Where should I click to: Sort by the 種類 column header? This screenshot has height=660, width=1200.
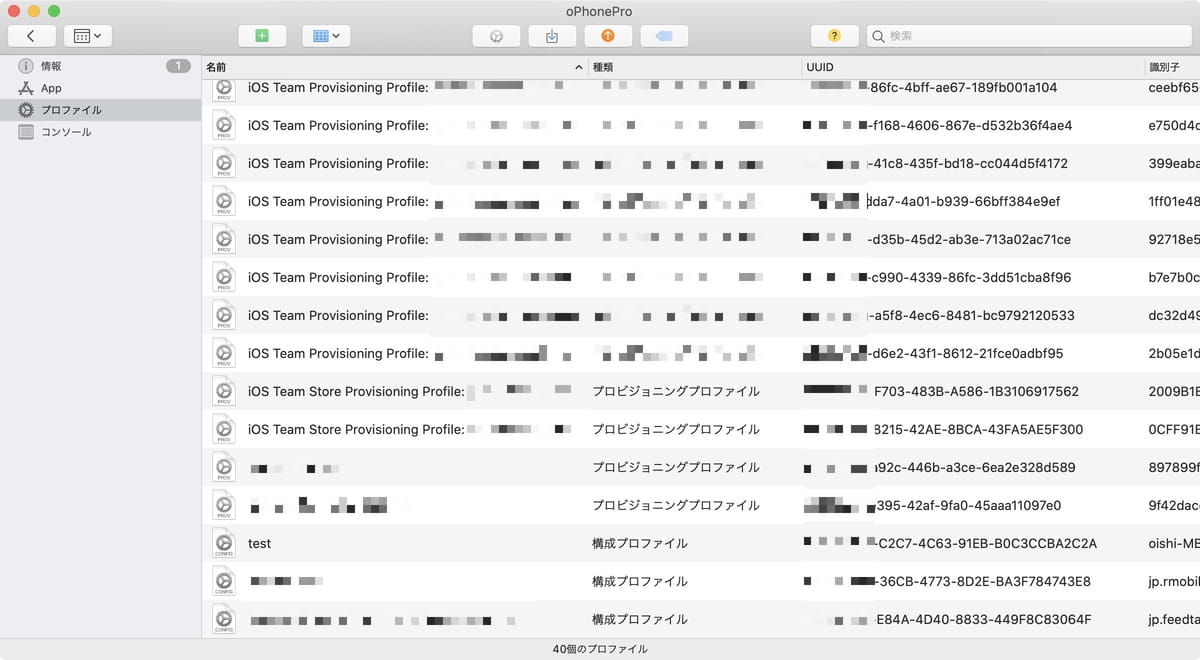click(x=695, y=67)
